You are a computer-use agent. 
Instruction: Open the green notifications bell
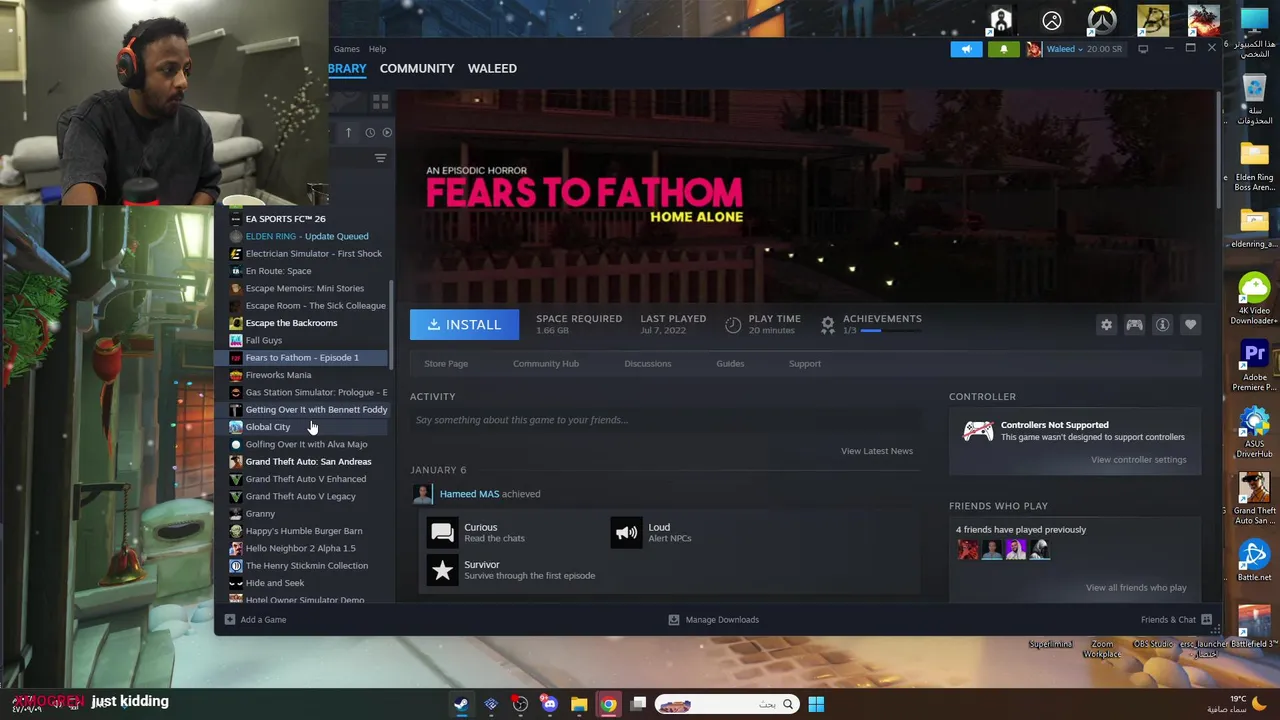(x=1004, y=49)
